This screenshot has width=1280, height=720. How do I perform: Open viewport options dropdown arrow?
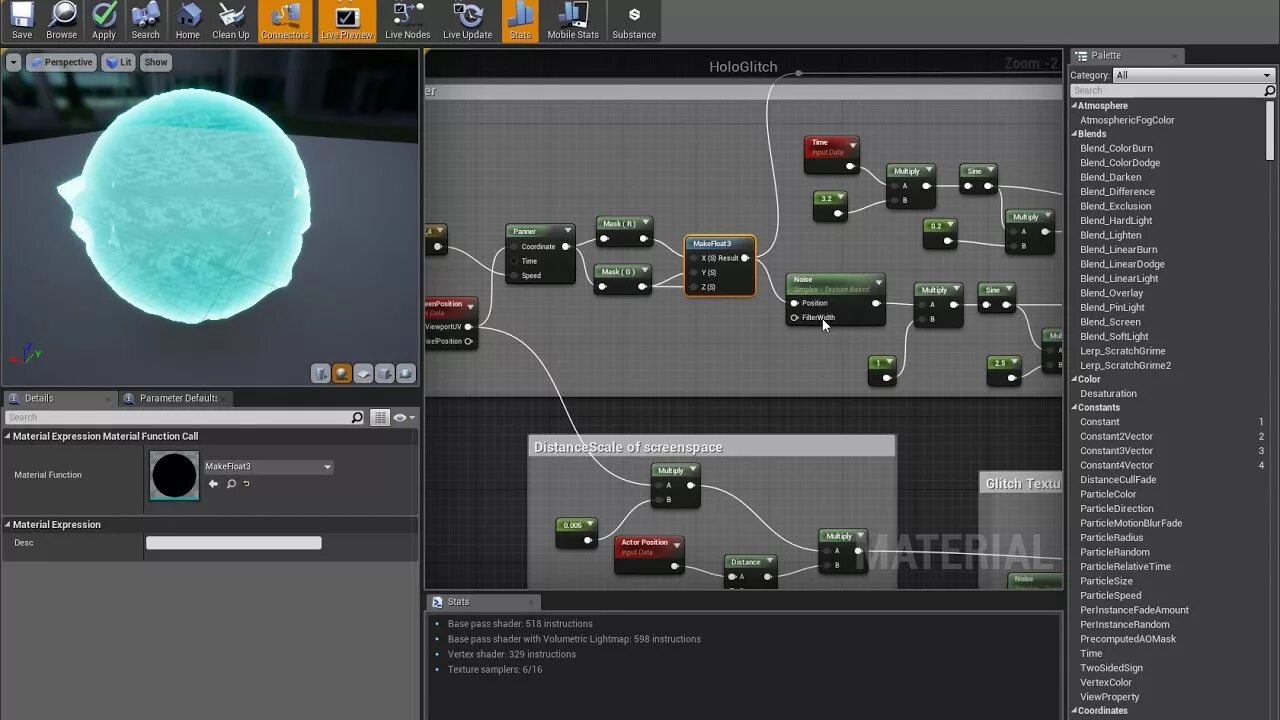pyautogui.click(x=13, y=62)
